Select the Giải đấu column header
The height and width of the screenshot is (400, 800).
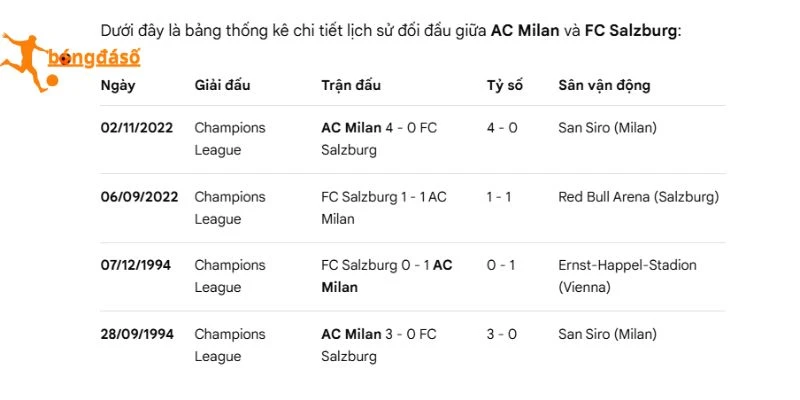point(222,85)
